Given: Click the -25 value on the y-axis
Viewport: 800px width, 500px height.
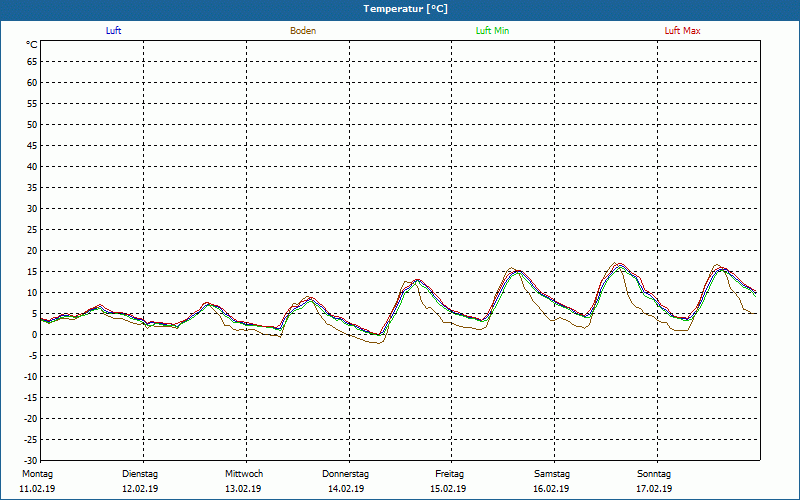Looking at the screenshot, I should tap(31, 439).
